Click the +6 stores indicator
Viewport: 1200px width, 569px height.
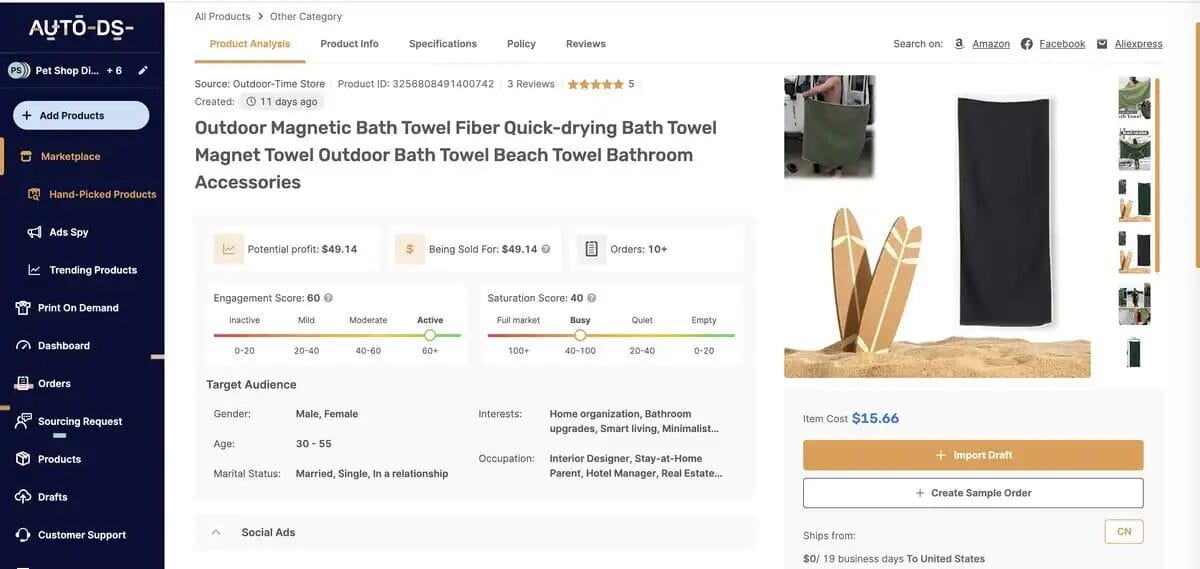pos(112,71)
